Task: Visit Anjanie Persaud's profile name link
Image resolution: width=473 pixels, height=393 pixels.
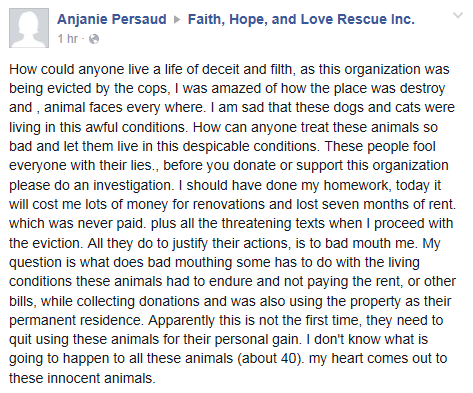Action: click(x=112, y=19)
